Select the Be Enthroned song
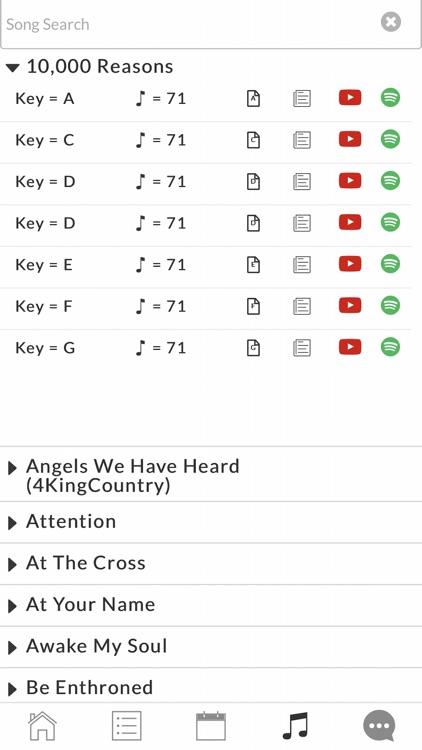422x750 pixels. click(x=211, y=687)
